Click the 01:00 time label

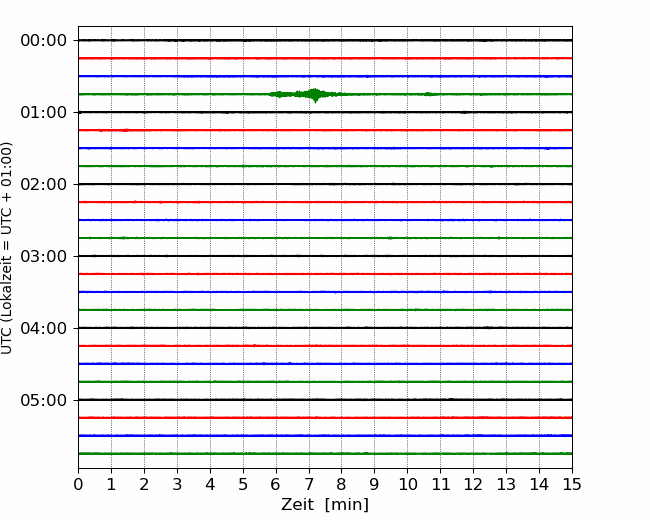[x=43, y=112]
